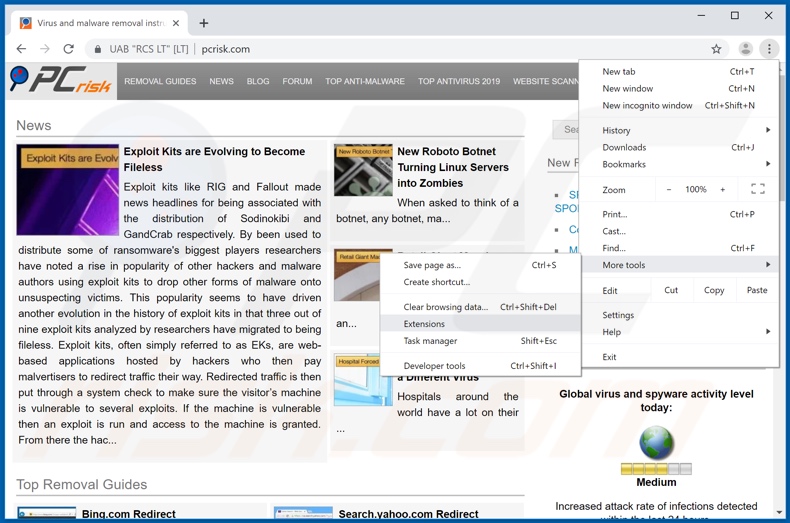The height and width of the screenshot is (523, 790).
Task: Open TOP ANTI-MALWARE nav link
Action: pos(365,81)
